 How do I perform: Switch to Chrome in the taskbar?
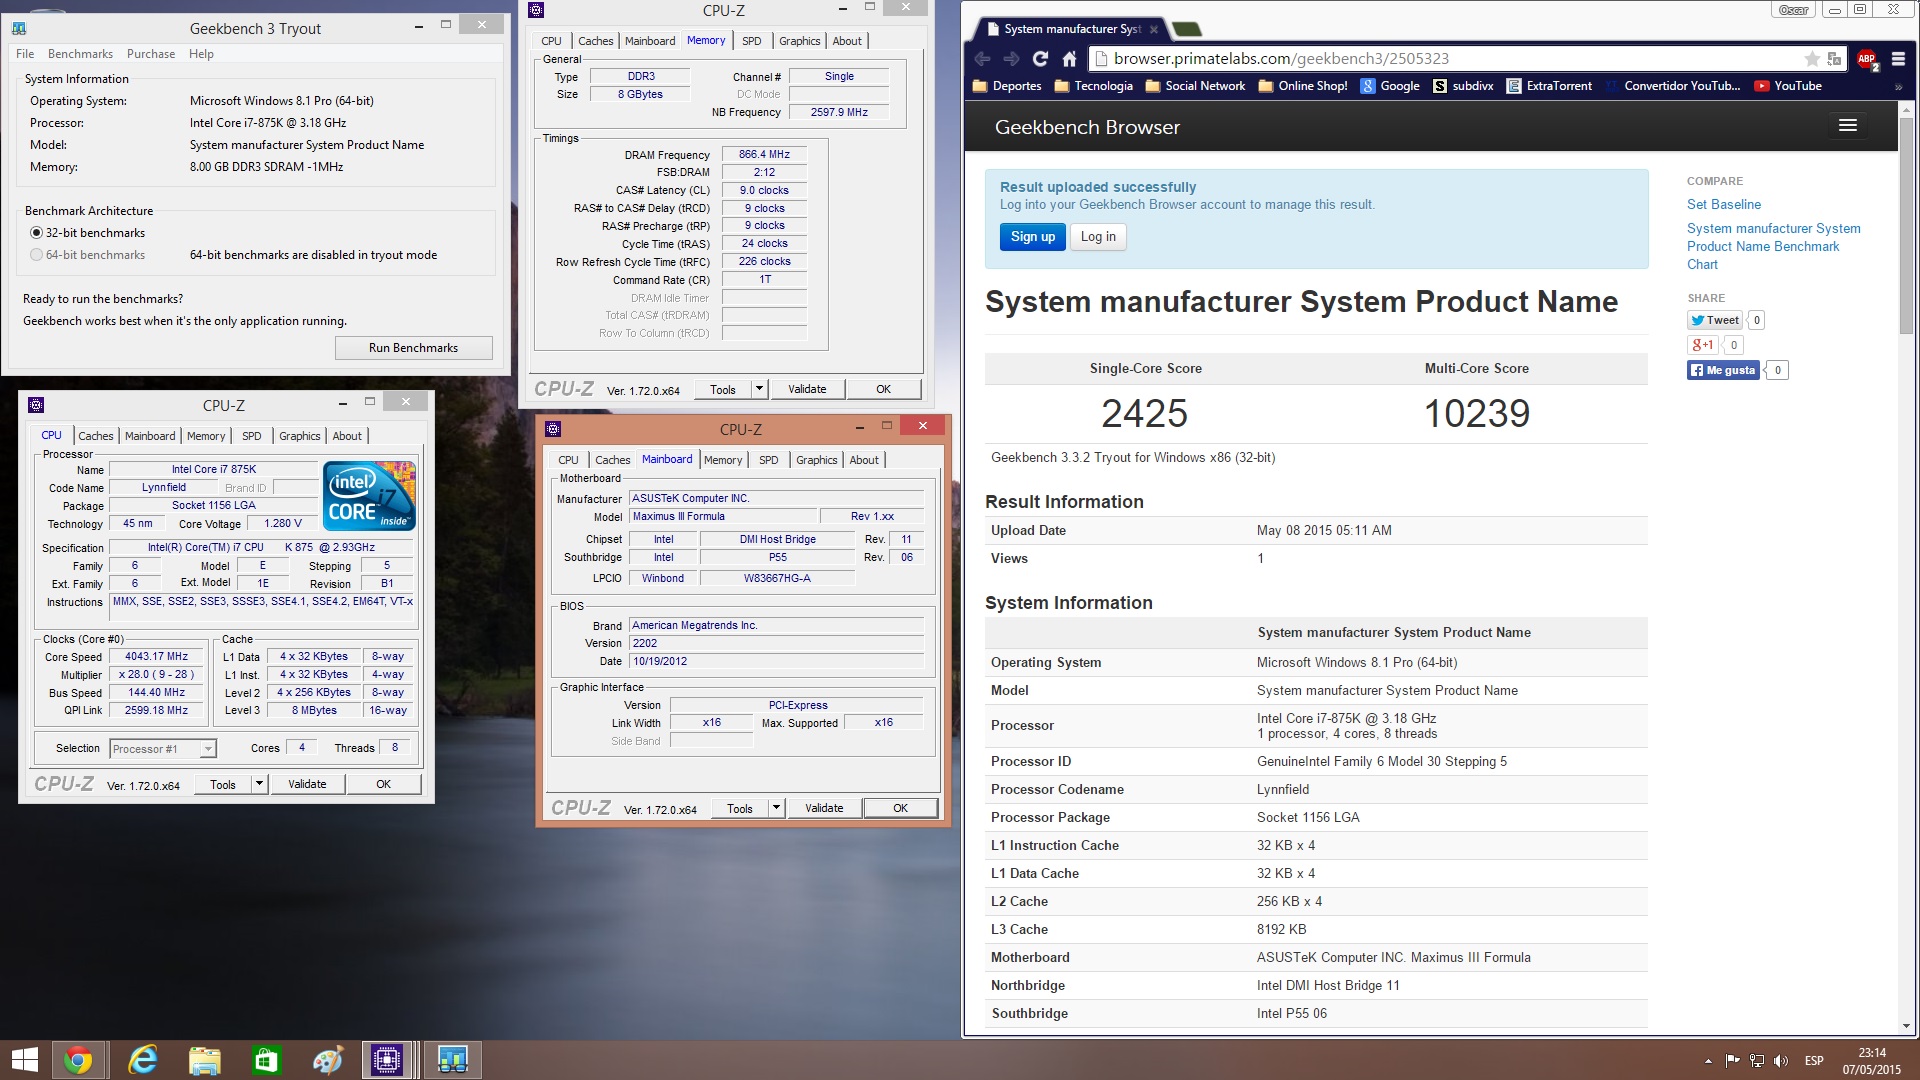tap(78, 1060)
